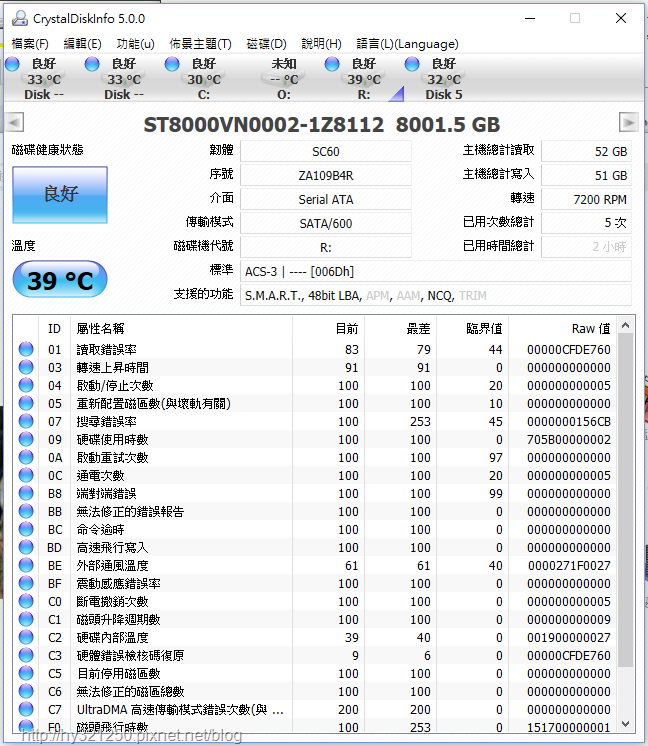This screenshot has height=746, width=648.
Task: Click the status orb for attribute C5
Action: 26,673
